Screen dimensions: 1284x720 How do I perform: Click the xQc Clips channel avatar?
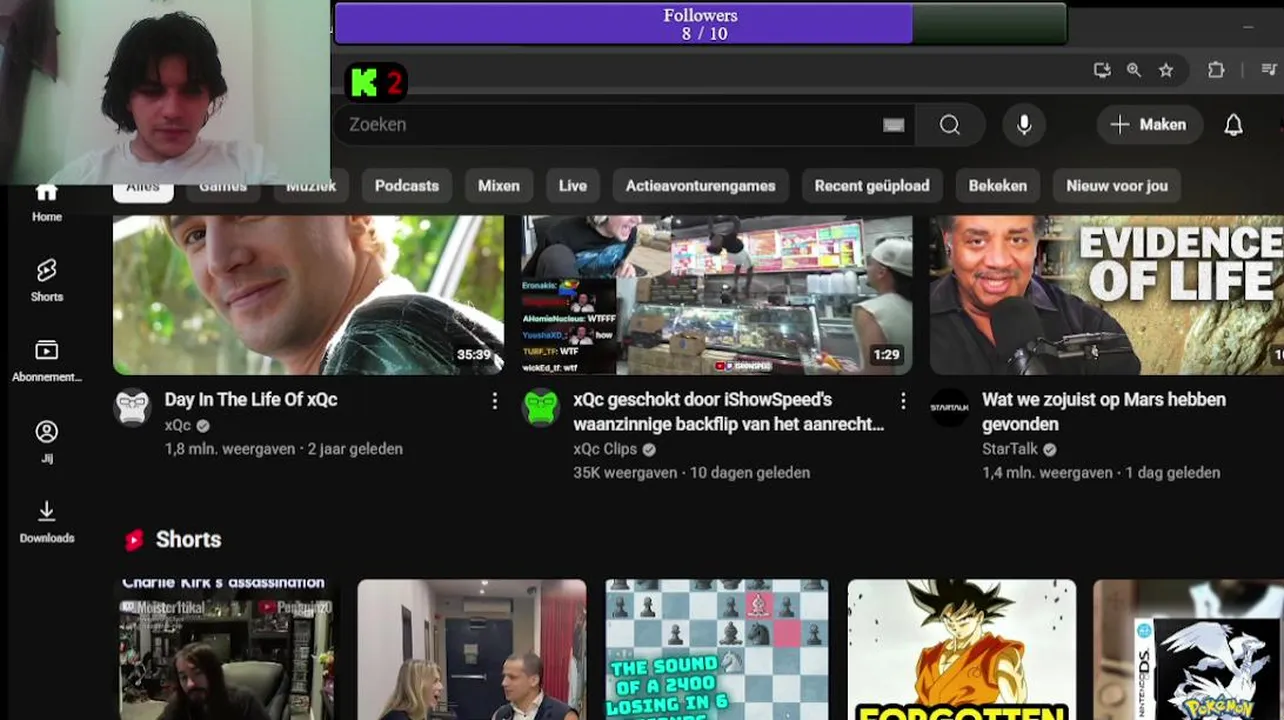point(541,408)
